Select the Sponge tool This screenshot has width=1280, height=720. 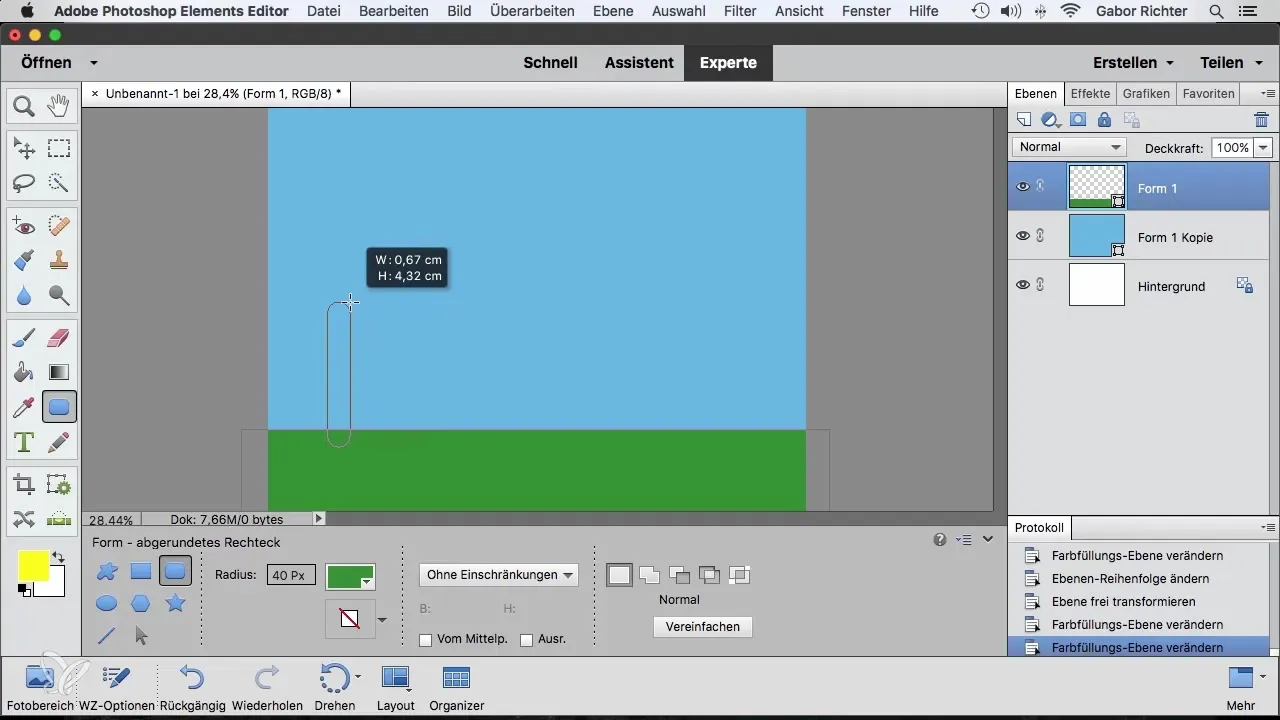pos(59,295)
